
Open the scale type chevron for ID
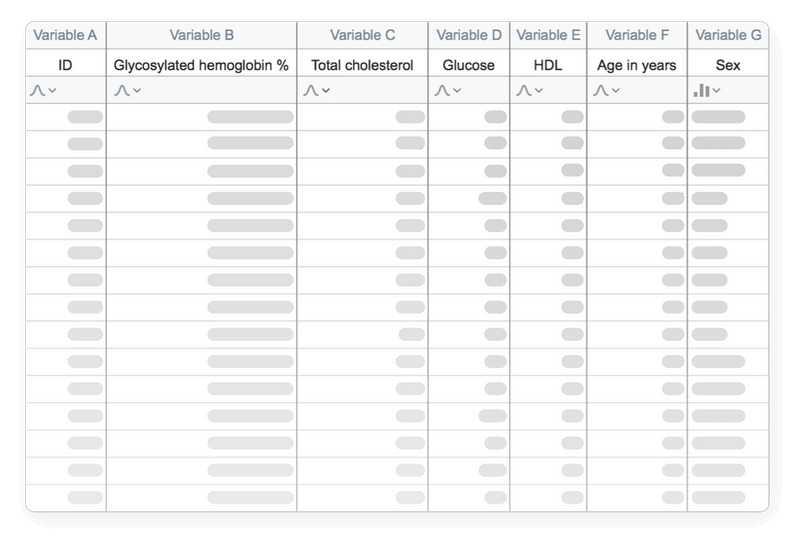click(51, 92)
